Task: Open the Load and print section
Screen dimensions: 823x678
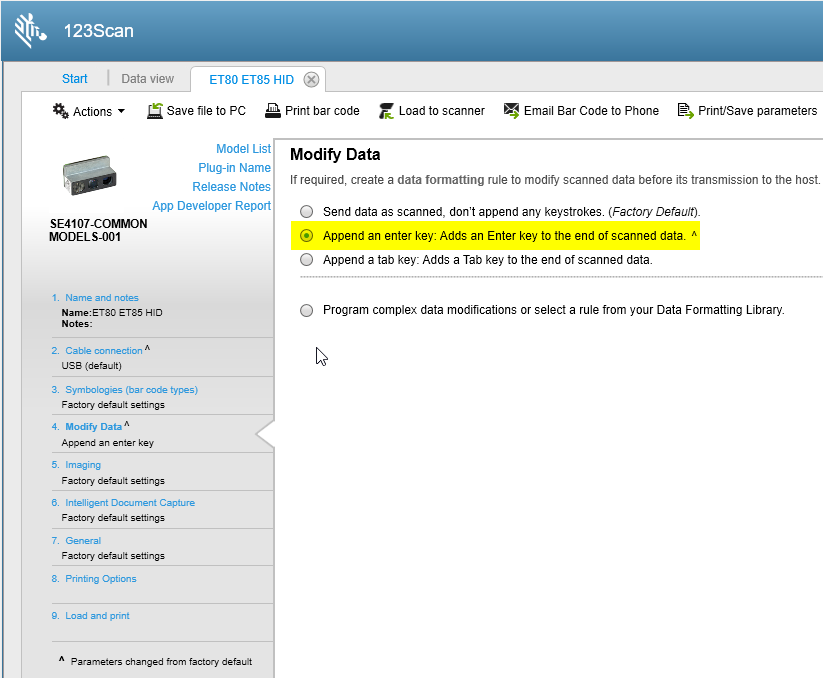Action: click(x=95, y=615)
